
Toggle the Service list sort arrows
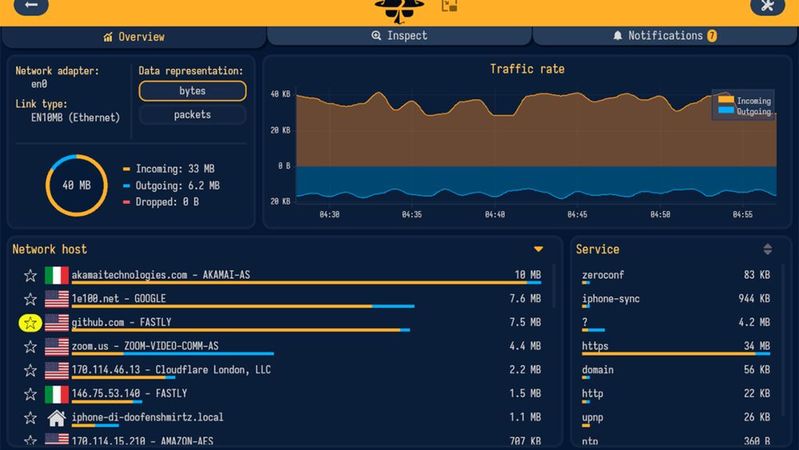(767, 249)
